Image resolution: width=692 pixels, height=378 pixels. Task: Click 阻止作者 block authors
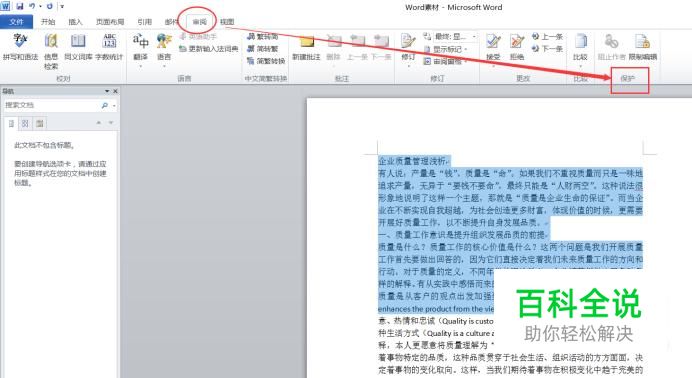tap(611, 47)
